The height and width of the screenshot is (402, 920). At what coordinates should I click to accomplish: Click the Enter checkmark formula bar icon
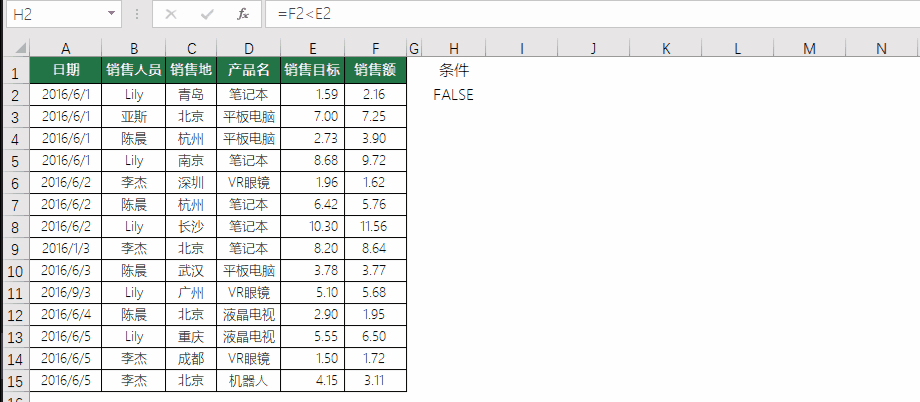(207, 14)
